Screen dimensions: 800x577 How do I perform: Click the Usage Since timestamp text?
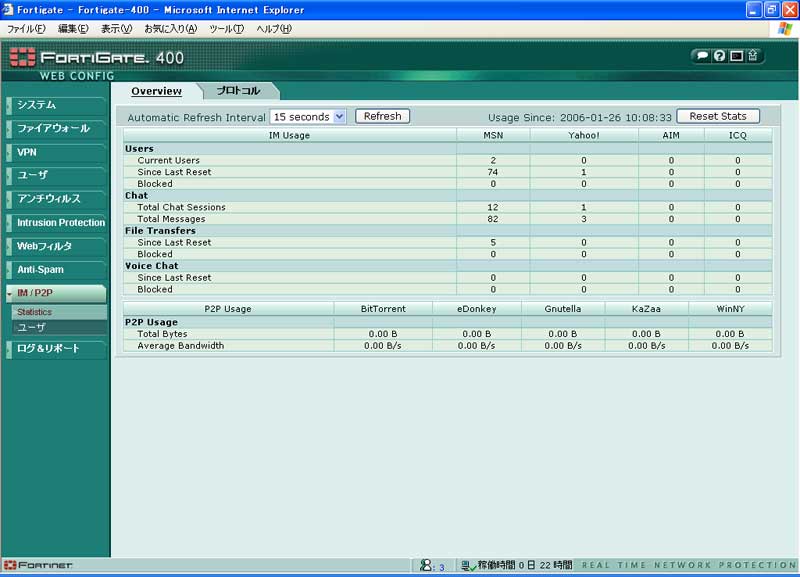(x=580, y=117)
